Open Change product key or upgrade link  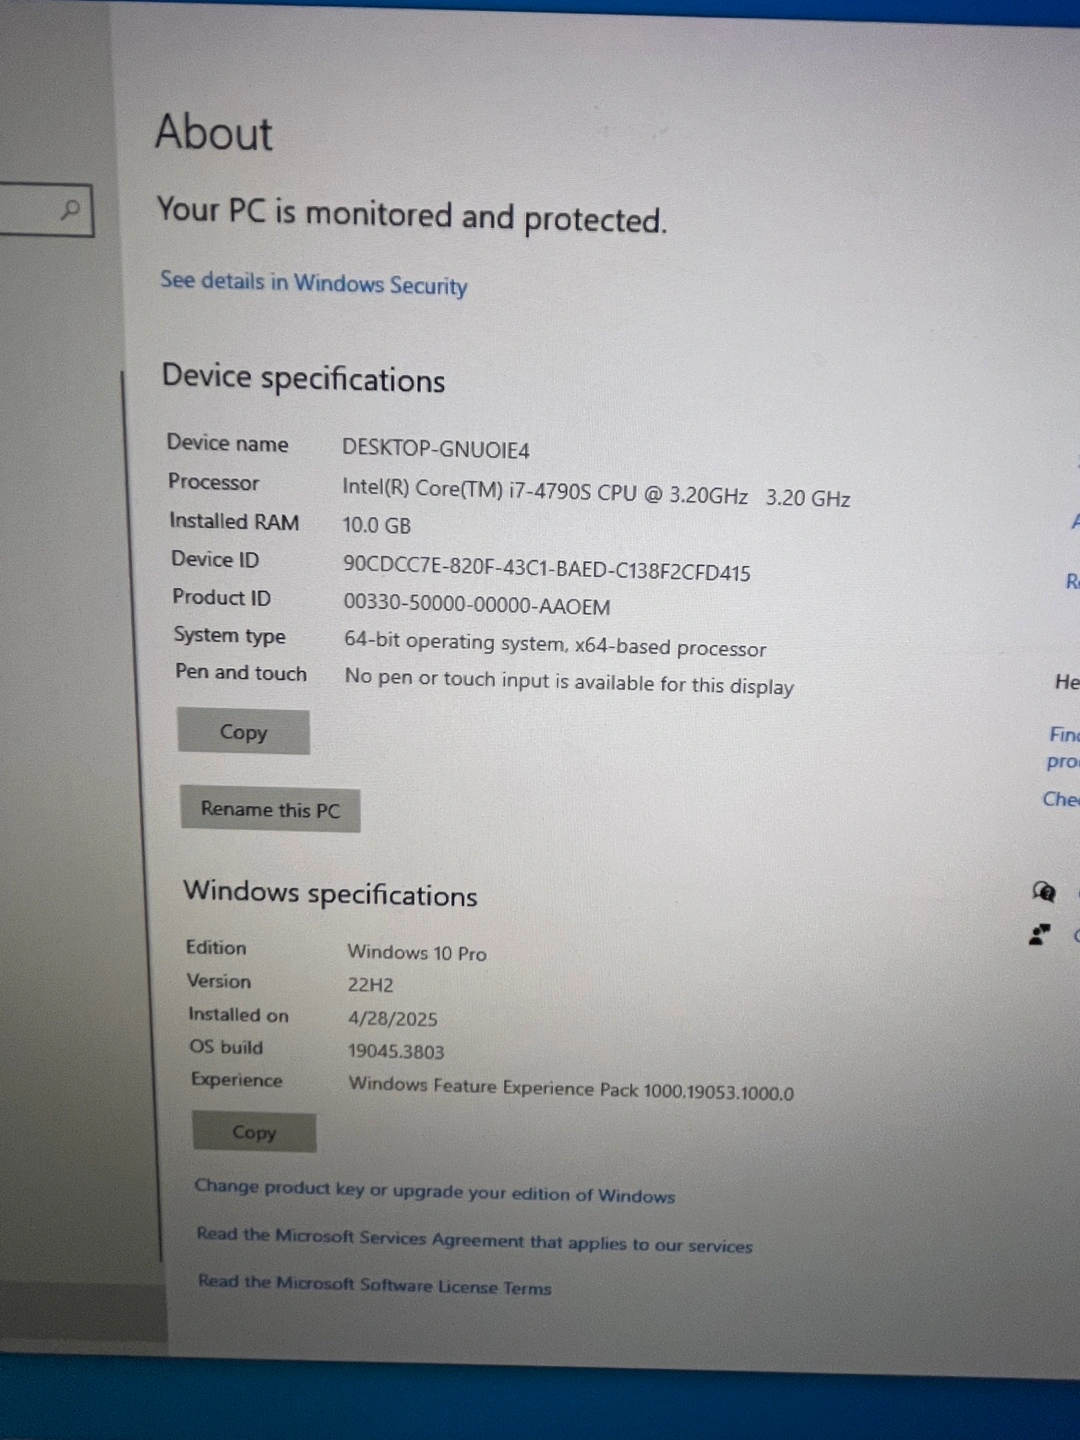point(435,1190)
